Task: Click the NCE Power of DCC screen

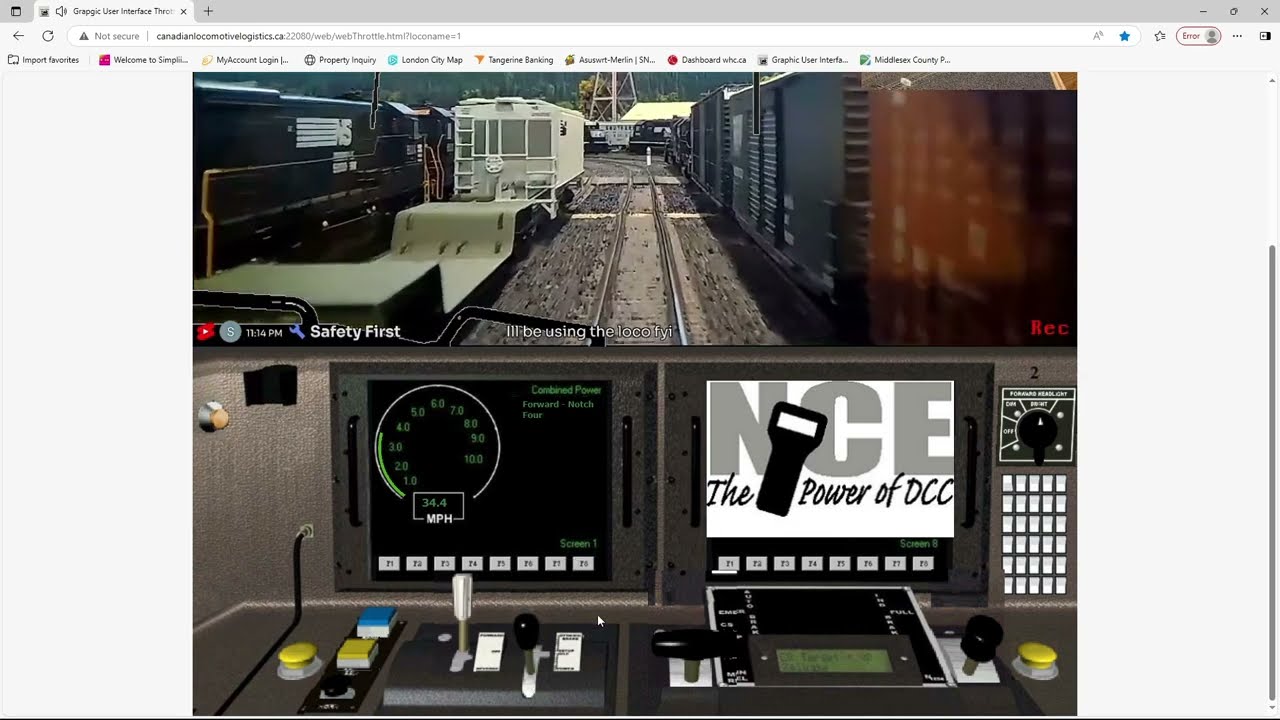Action: [x=830, y=459]
